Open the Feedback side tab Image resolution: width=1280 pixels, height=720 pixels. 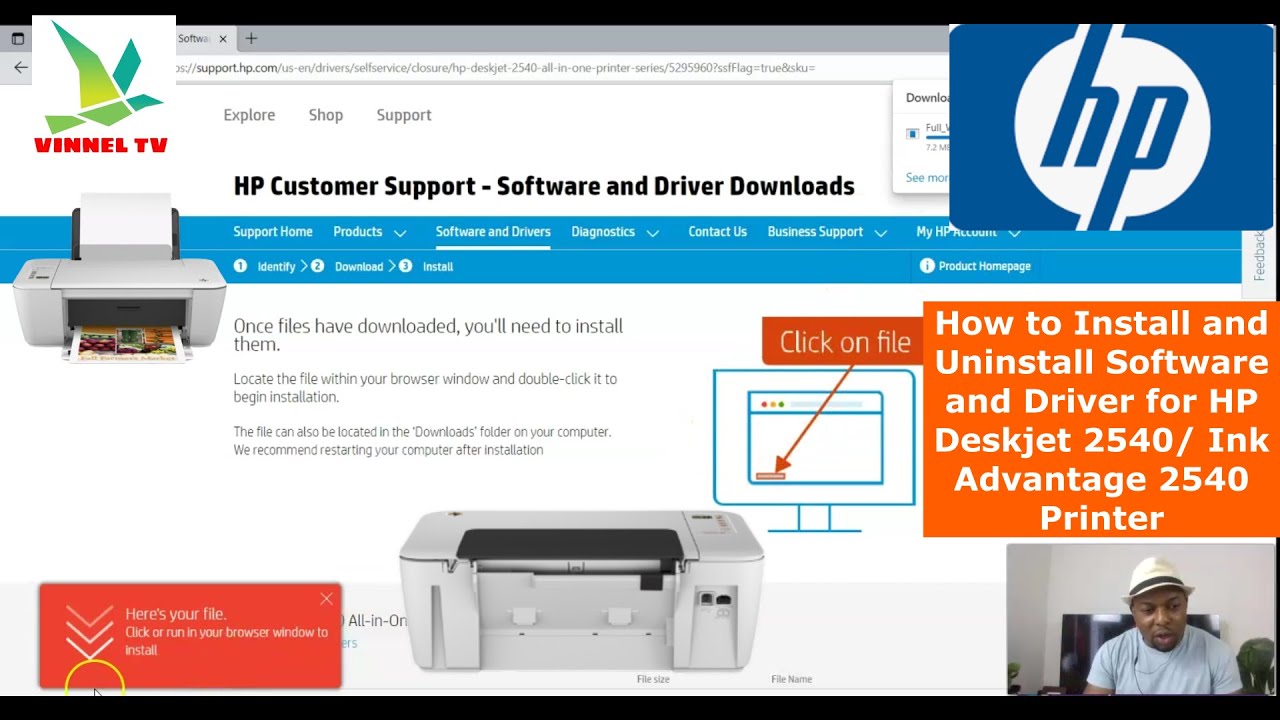[x=1260, y=255]
